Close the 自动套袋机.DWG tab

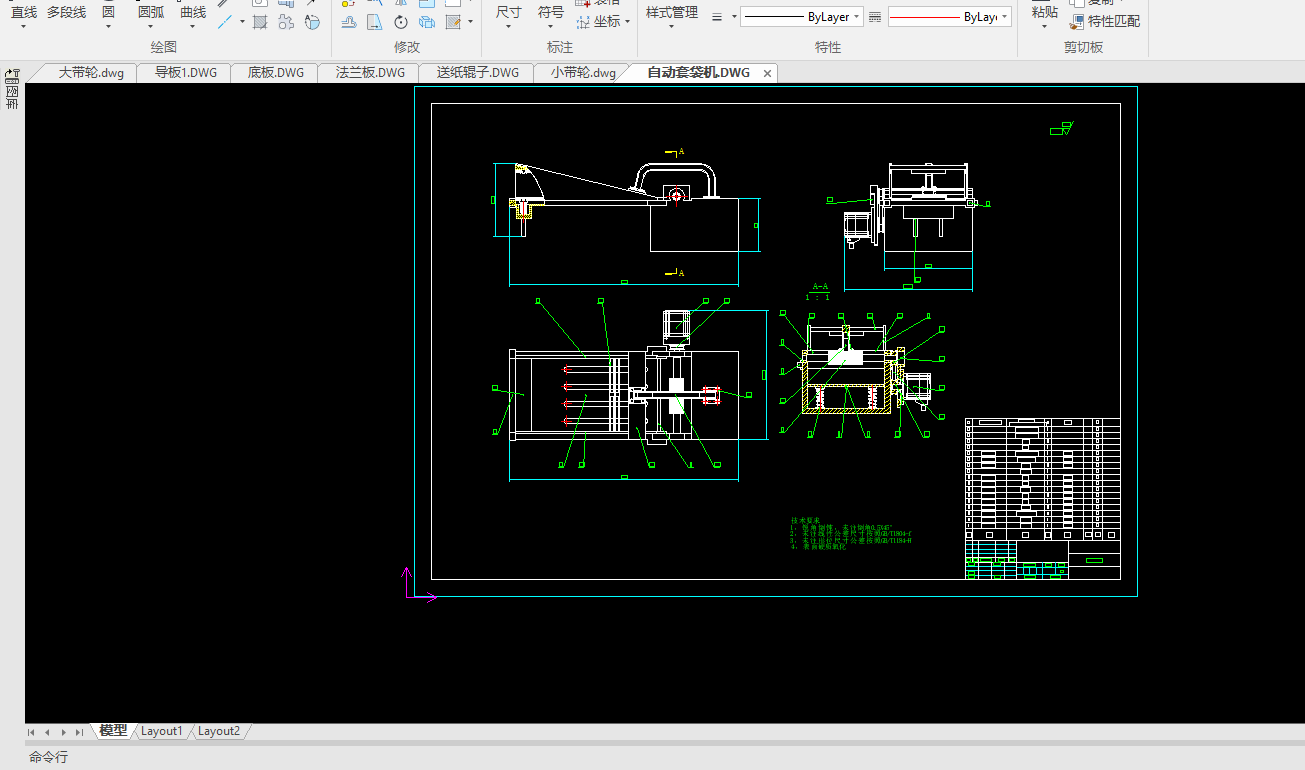click(x=767, y=73)
